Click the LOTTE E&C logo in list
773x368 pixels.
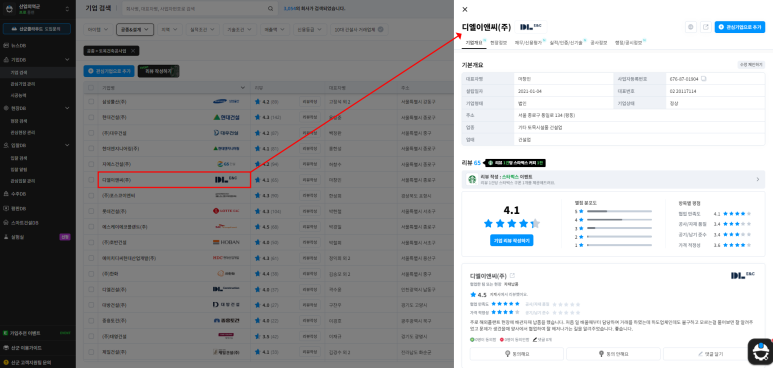pos(226,211)
